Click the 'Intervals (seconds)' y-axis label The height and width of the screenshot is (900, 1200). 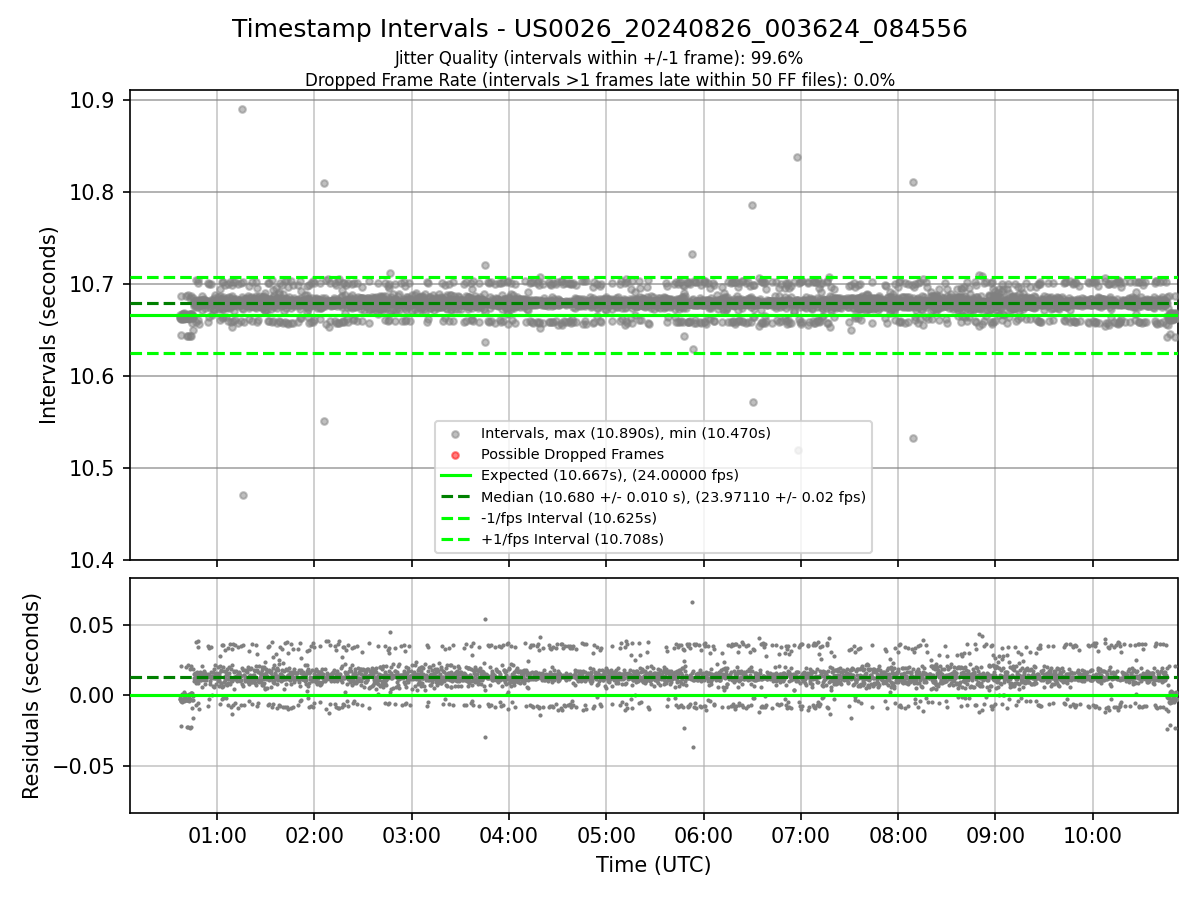pyautogui.click(x=49, y=325)
